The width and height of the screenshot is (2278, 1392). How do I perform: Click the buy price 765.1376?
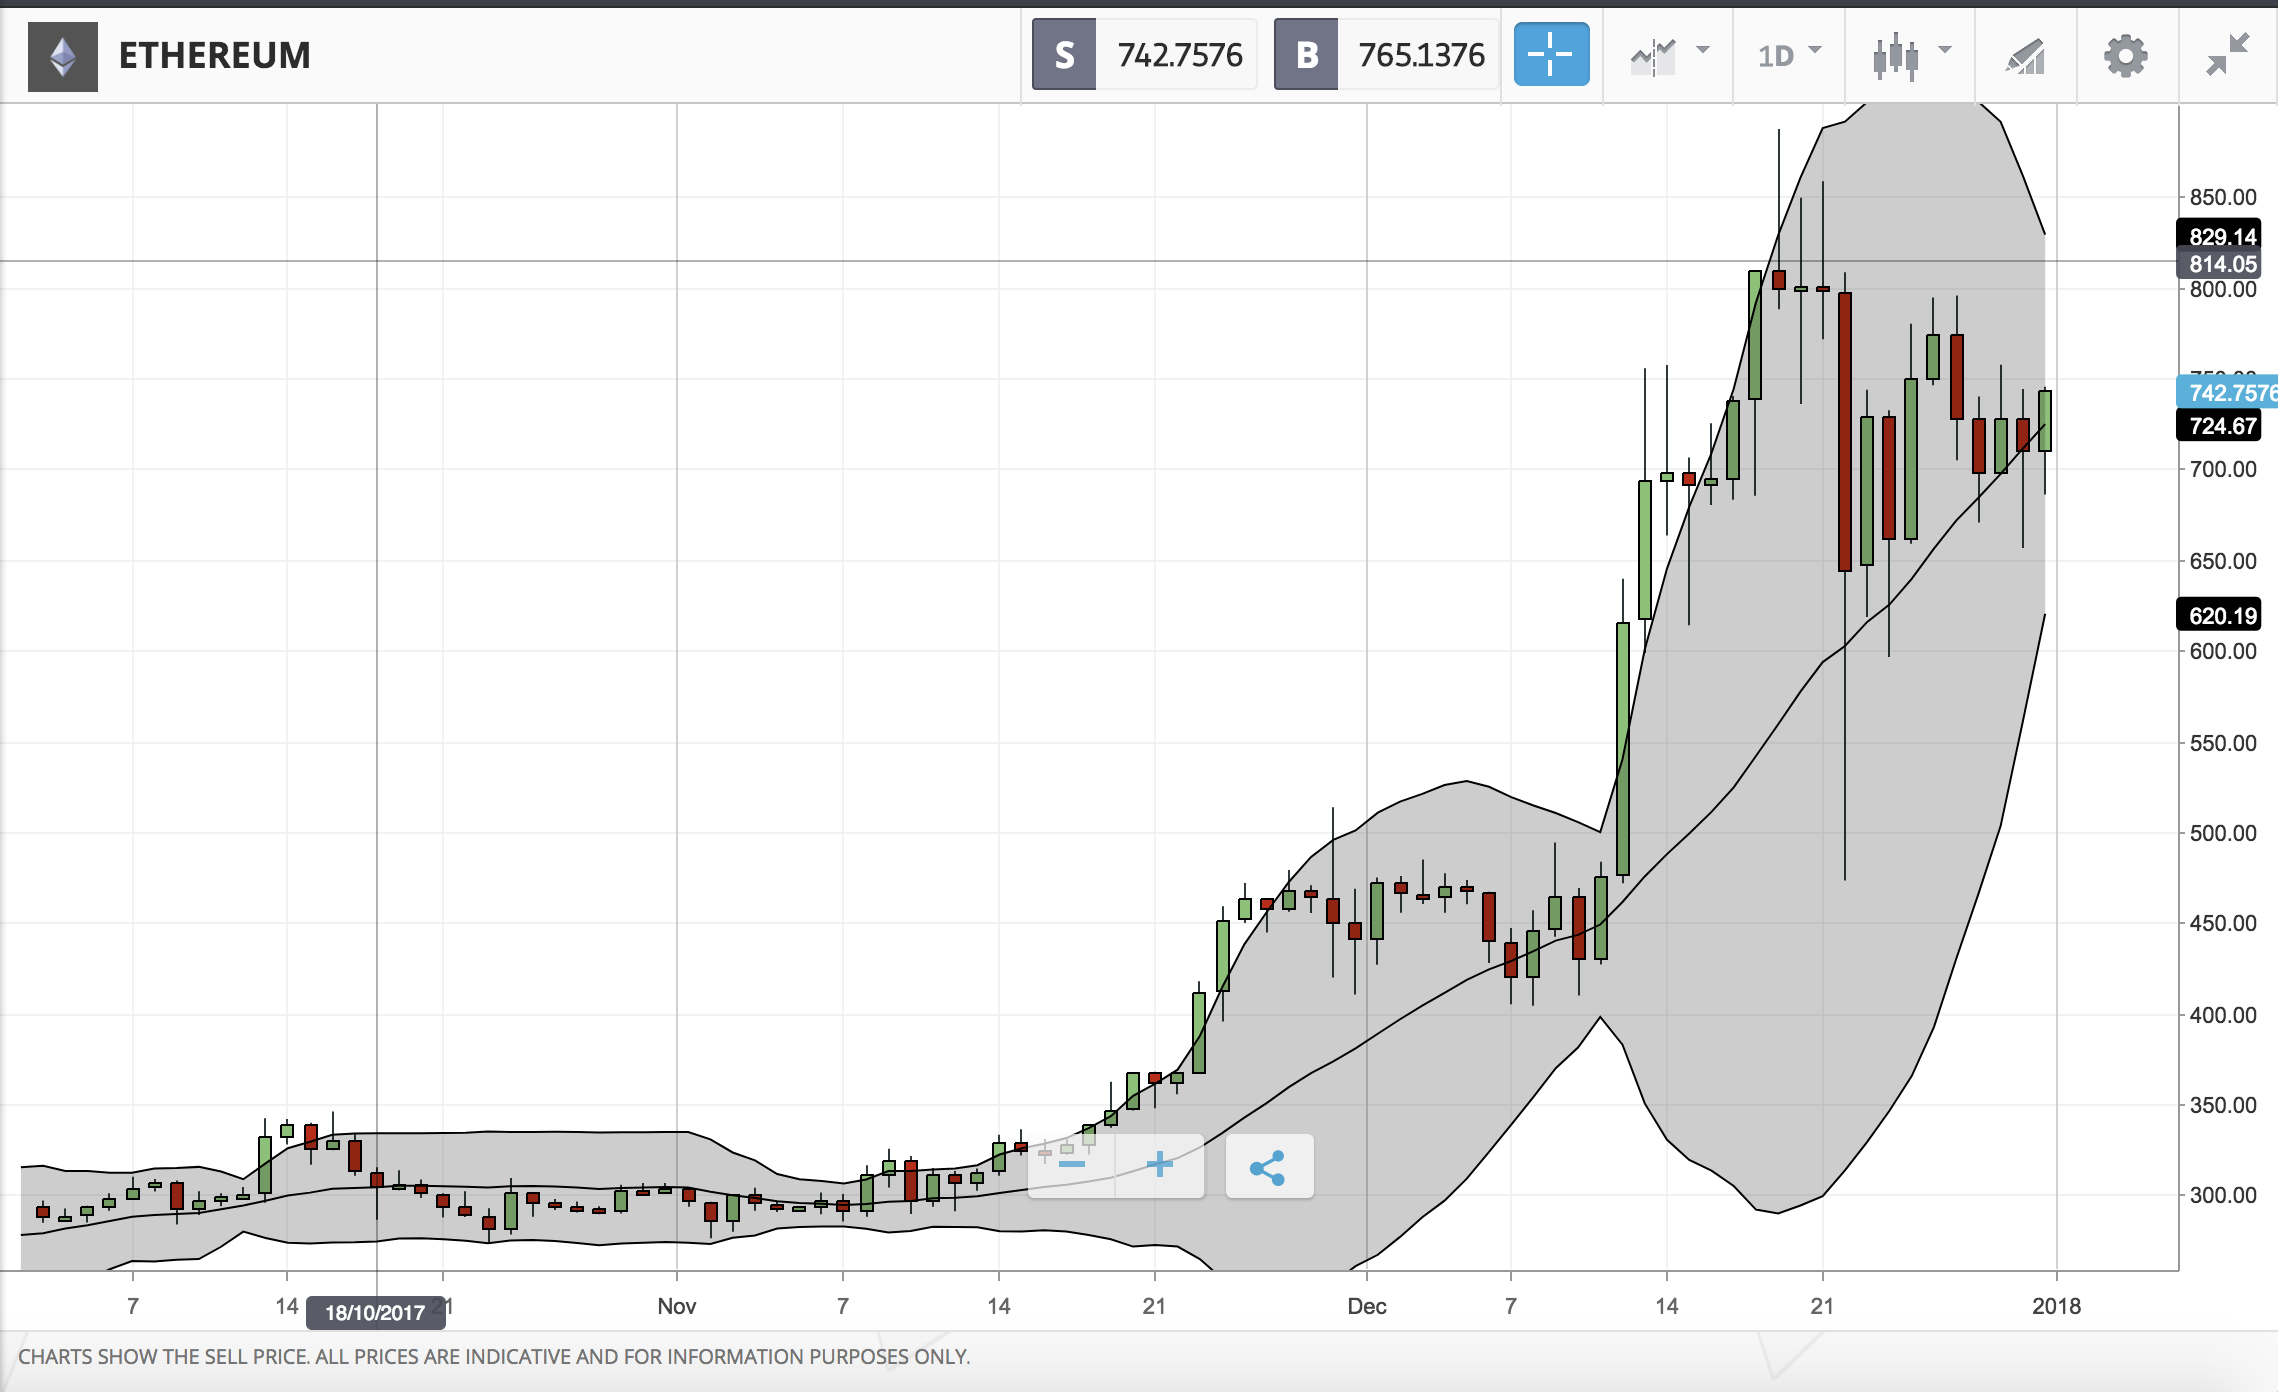1421,55
